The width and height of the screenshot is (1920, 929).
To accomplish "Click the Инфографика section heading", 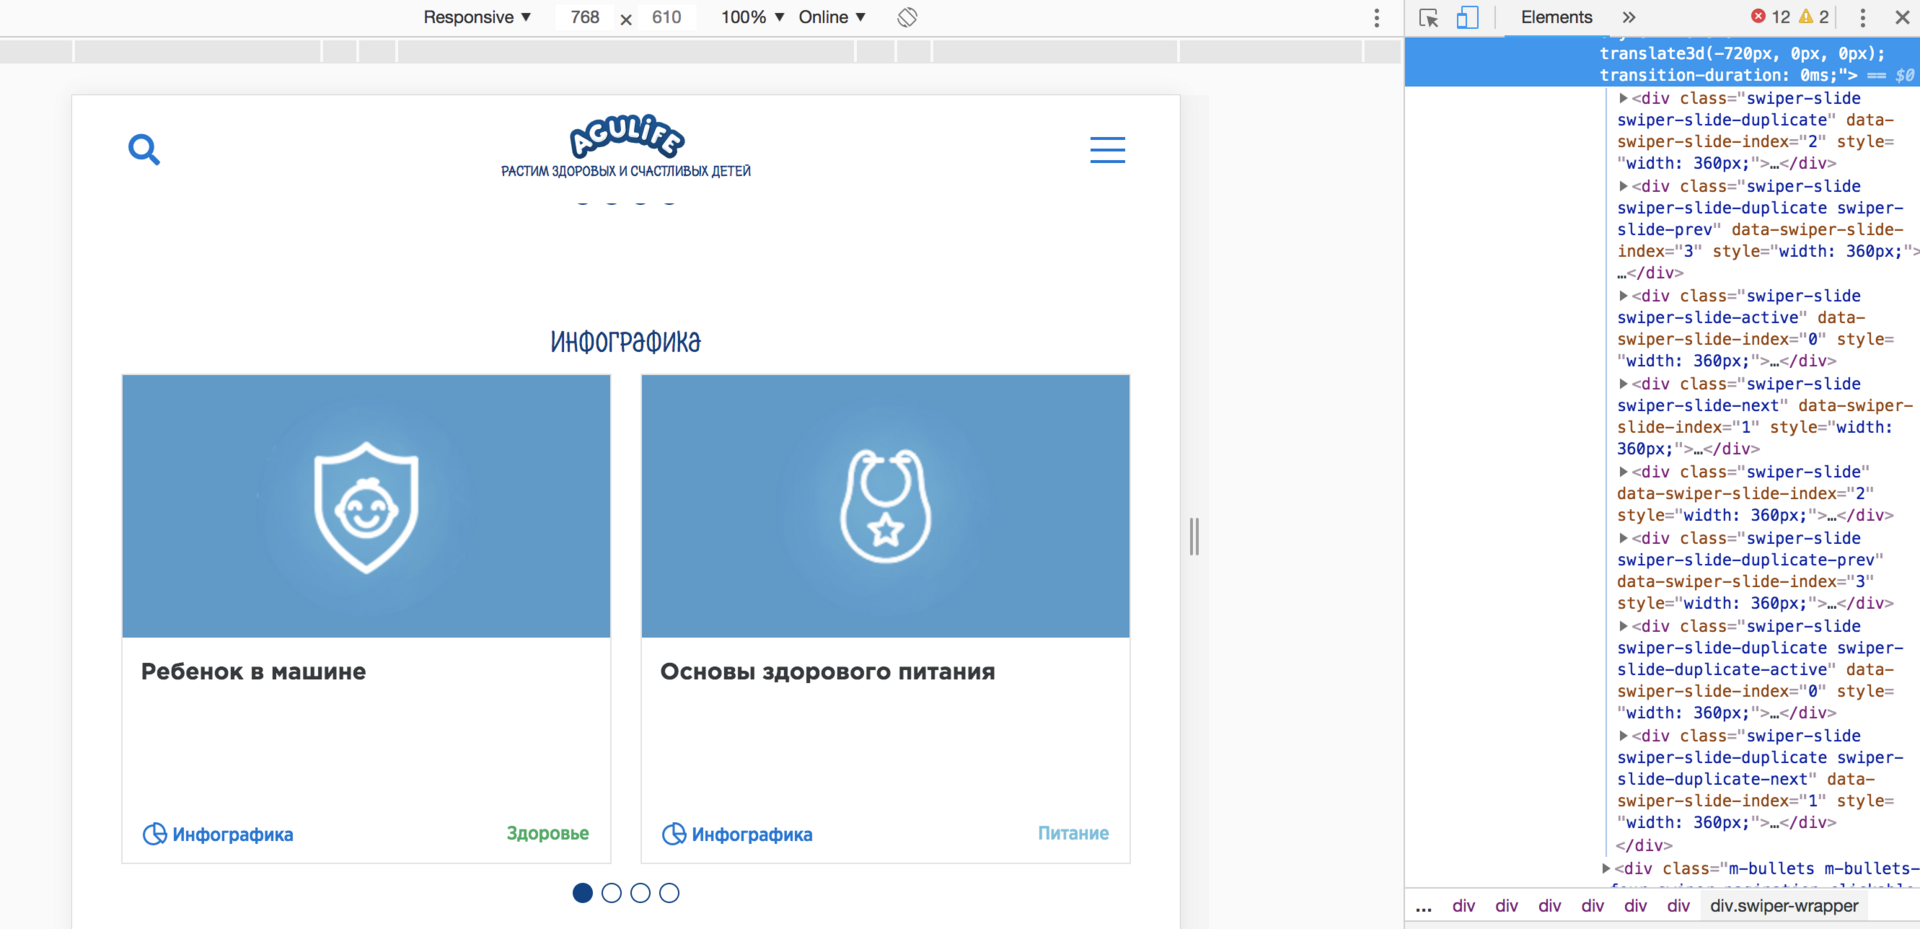I will click(x=626, y=342).
